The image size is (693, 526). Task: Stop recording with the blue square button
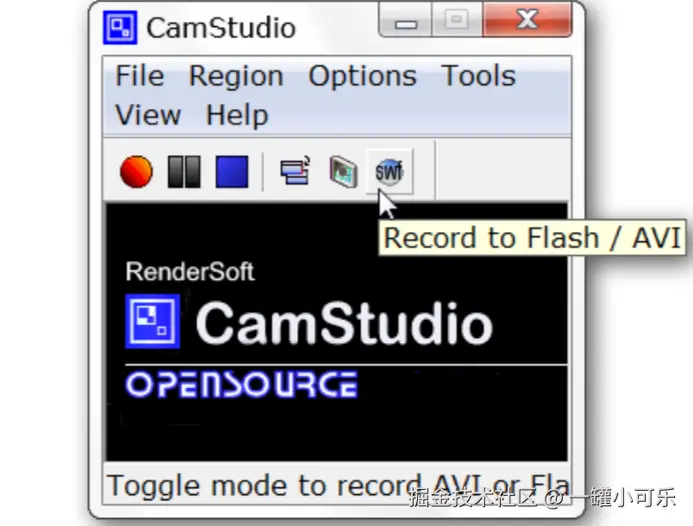pos(232,172)
